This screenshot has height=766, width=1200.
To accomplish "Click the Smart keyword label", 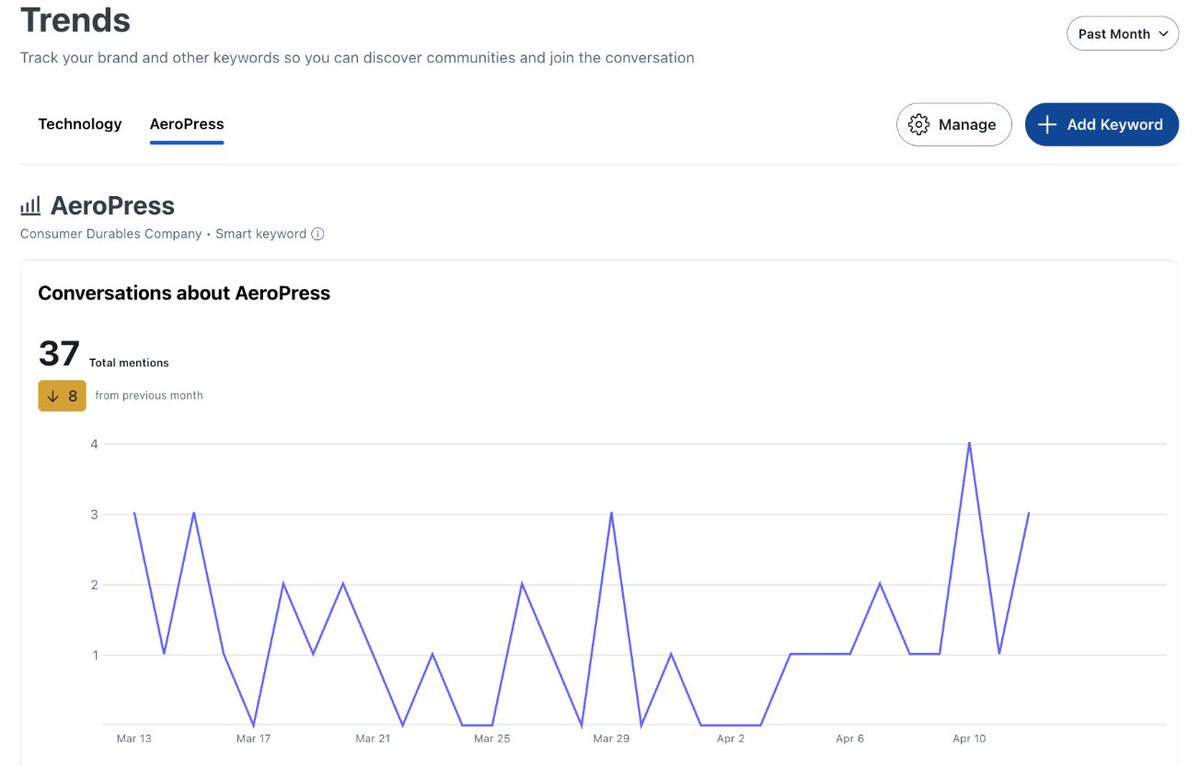I will [262, 233].
